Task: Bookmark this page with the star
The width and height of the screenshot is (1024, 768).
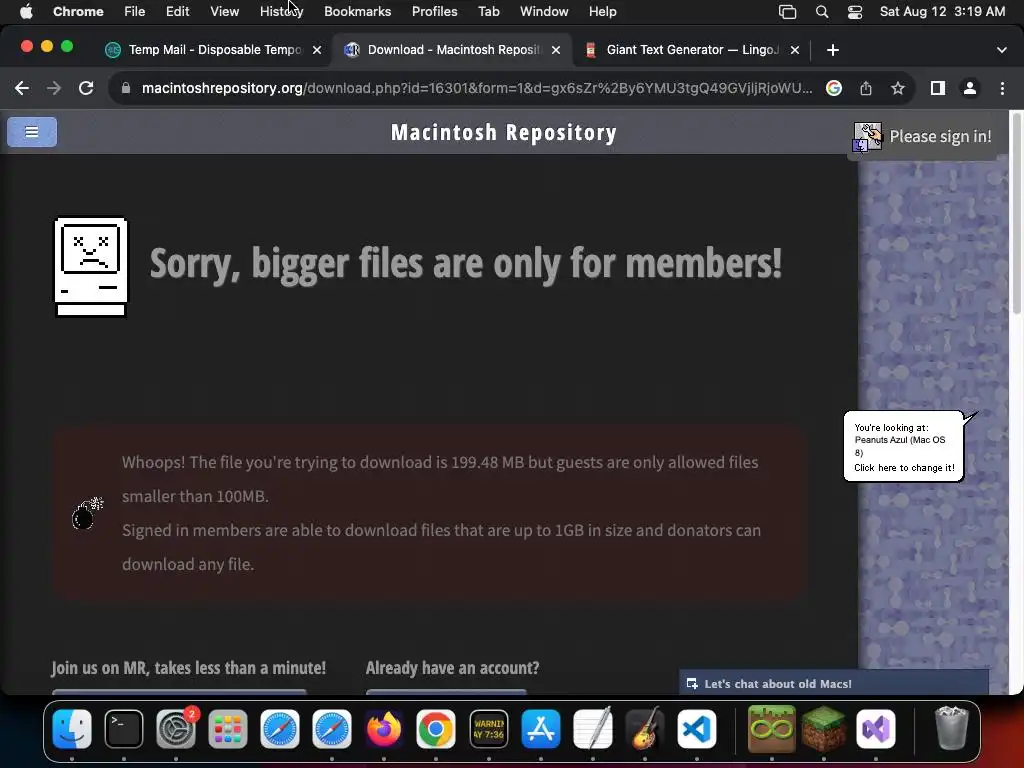Action: pos(898,88)
